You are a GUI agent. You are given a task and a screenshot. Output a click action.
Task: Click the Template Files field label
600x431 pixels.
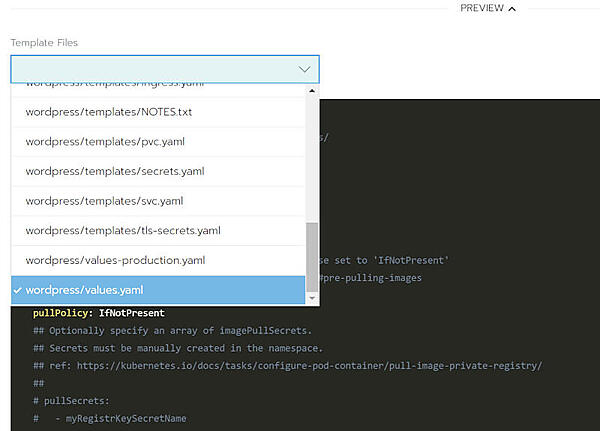click(x=44, y=43)
